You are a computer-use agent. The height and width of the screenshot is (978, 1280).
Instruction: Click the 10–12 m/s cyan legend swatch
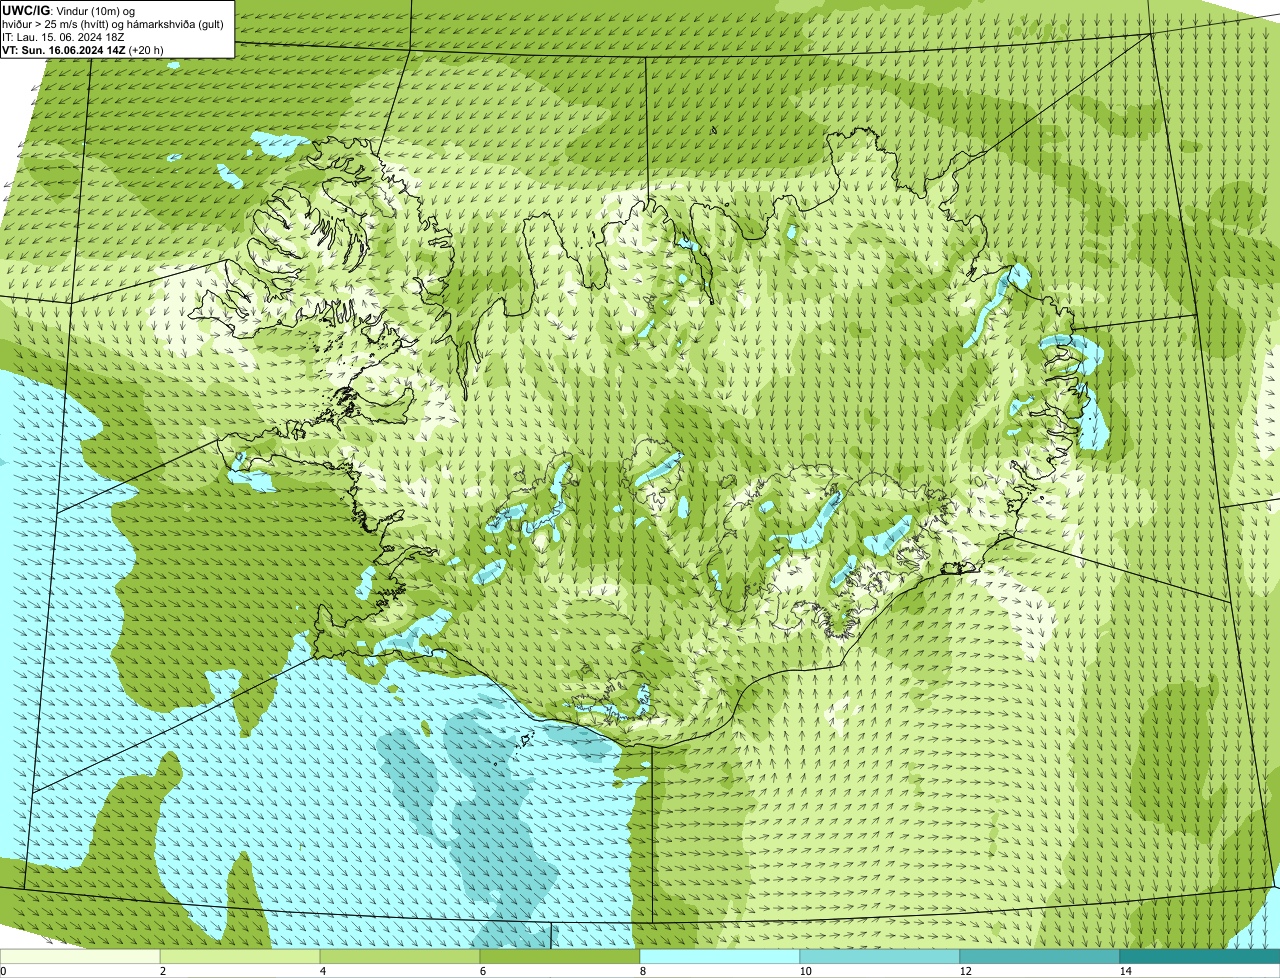(880, 956)
